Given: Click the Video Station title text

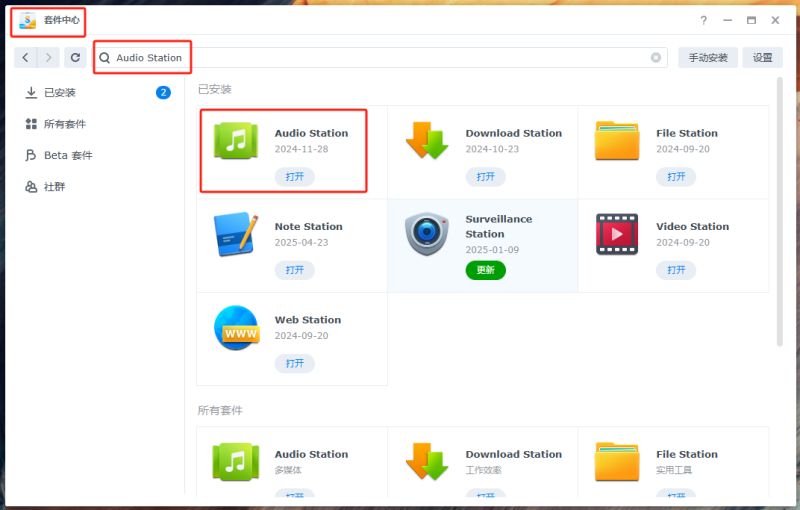Looking at the screenshot, I should (692, 226).
